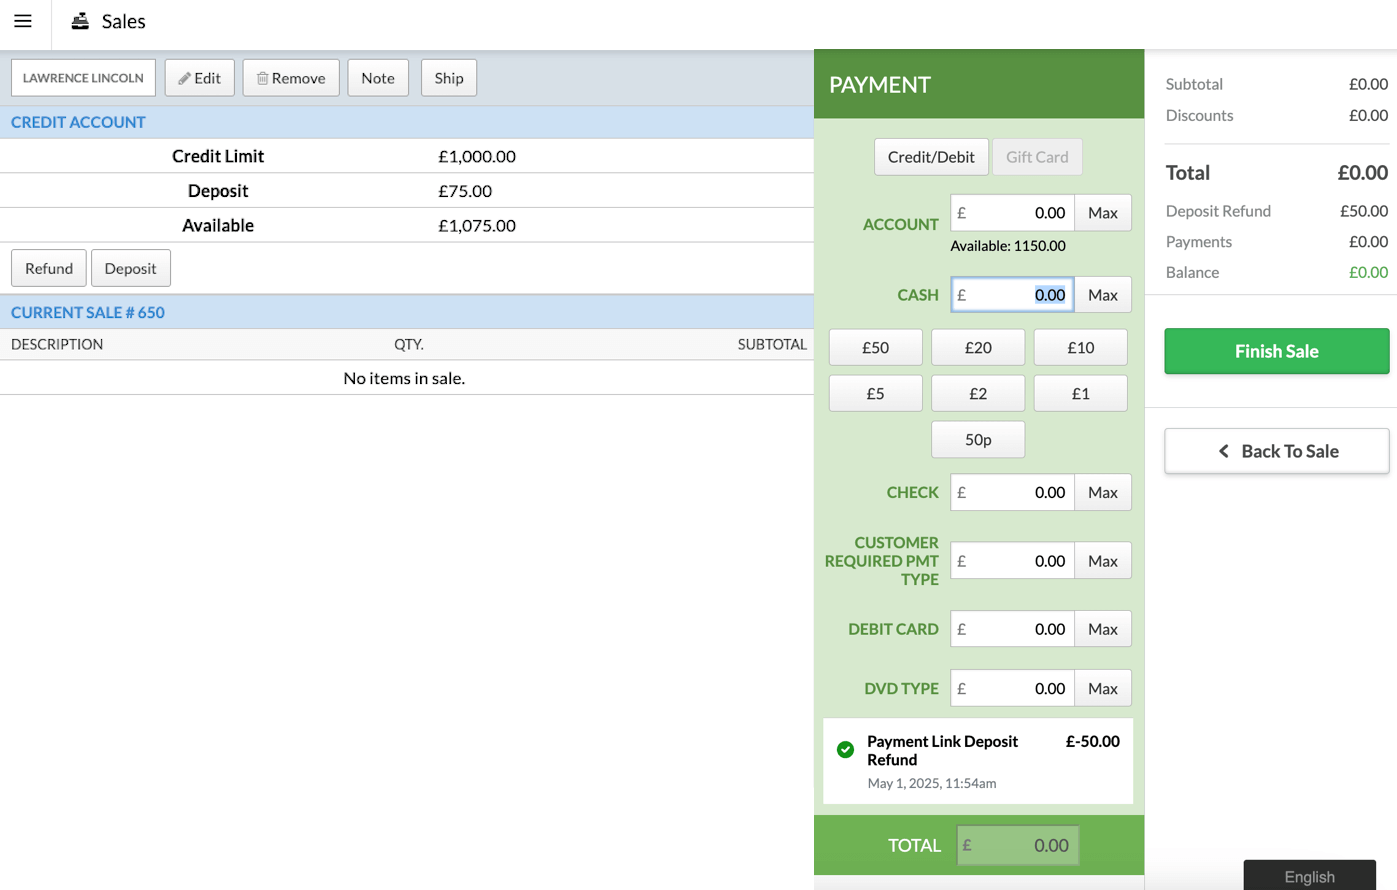Viewport: 1397px width, 890px height.
Task: Click Max beside the Account field
Action: [x=1102, y=213]
